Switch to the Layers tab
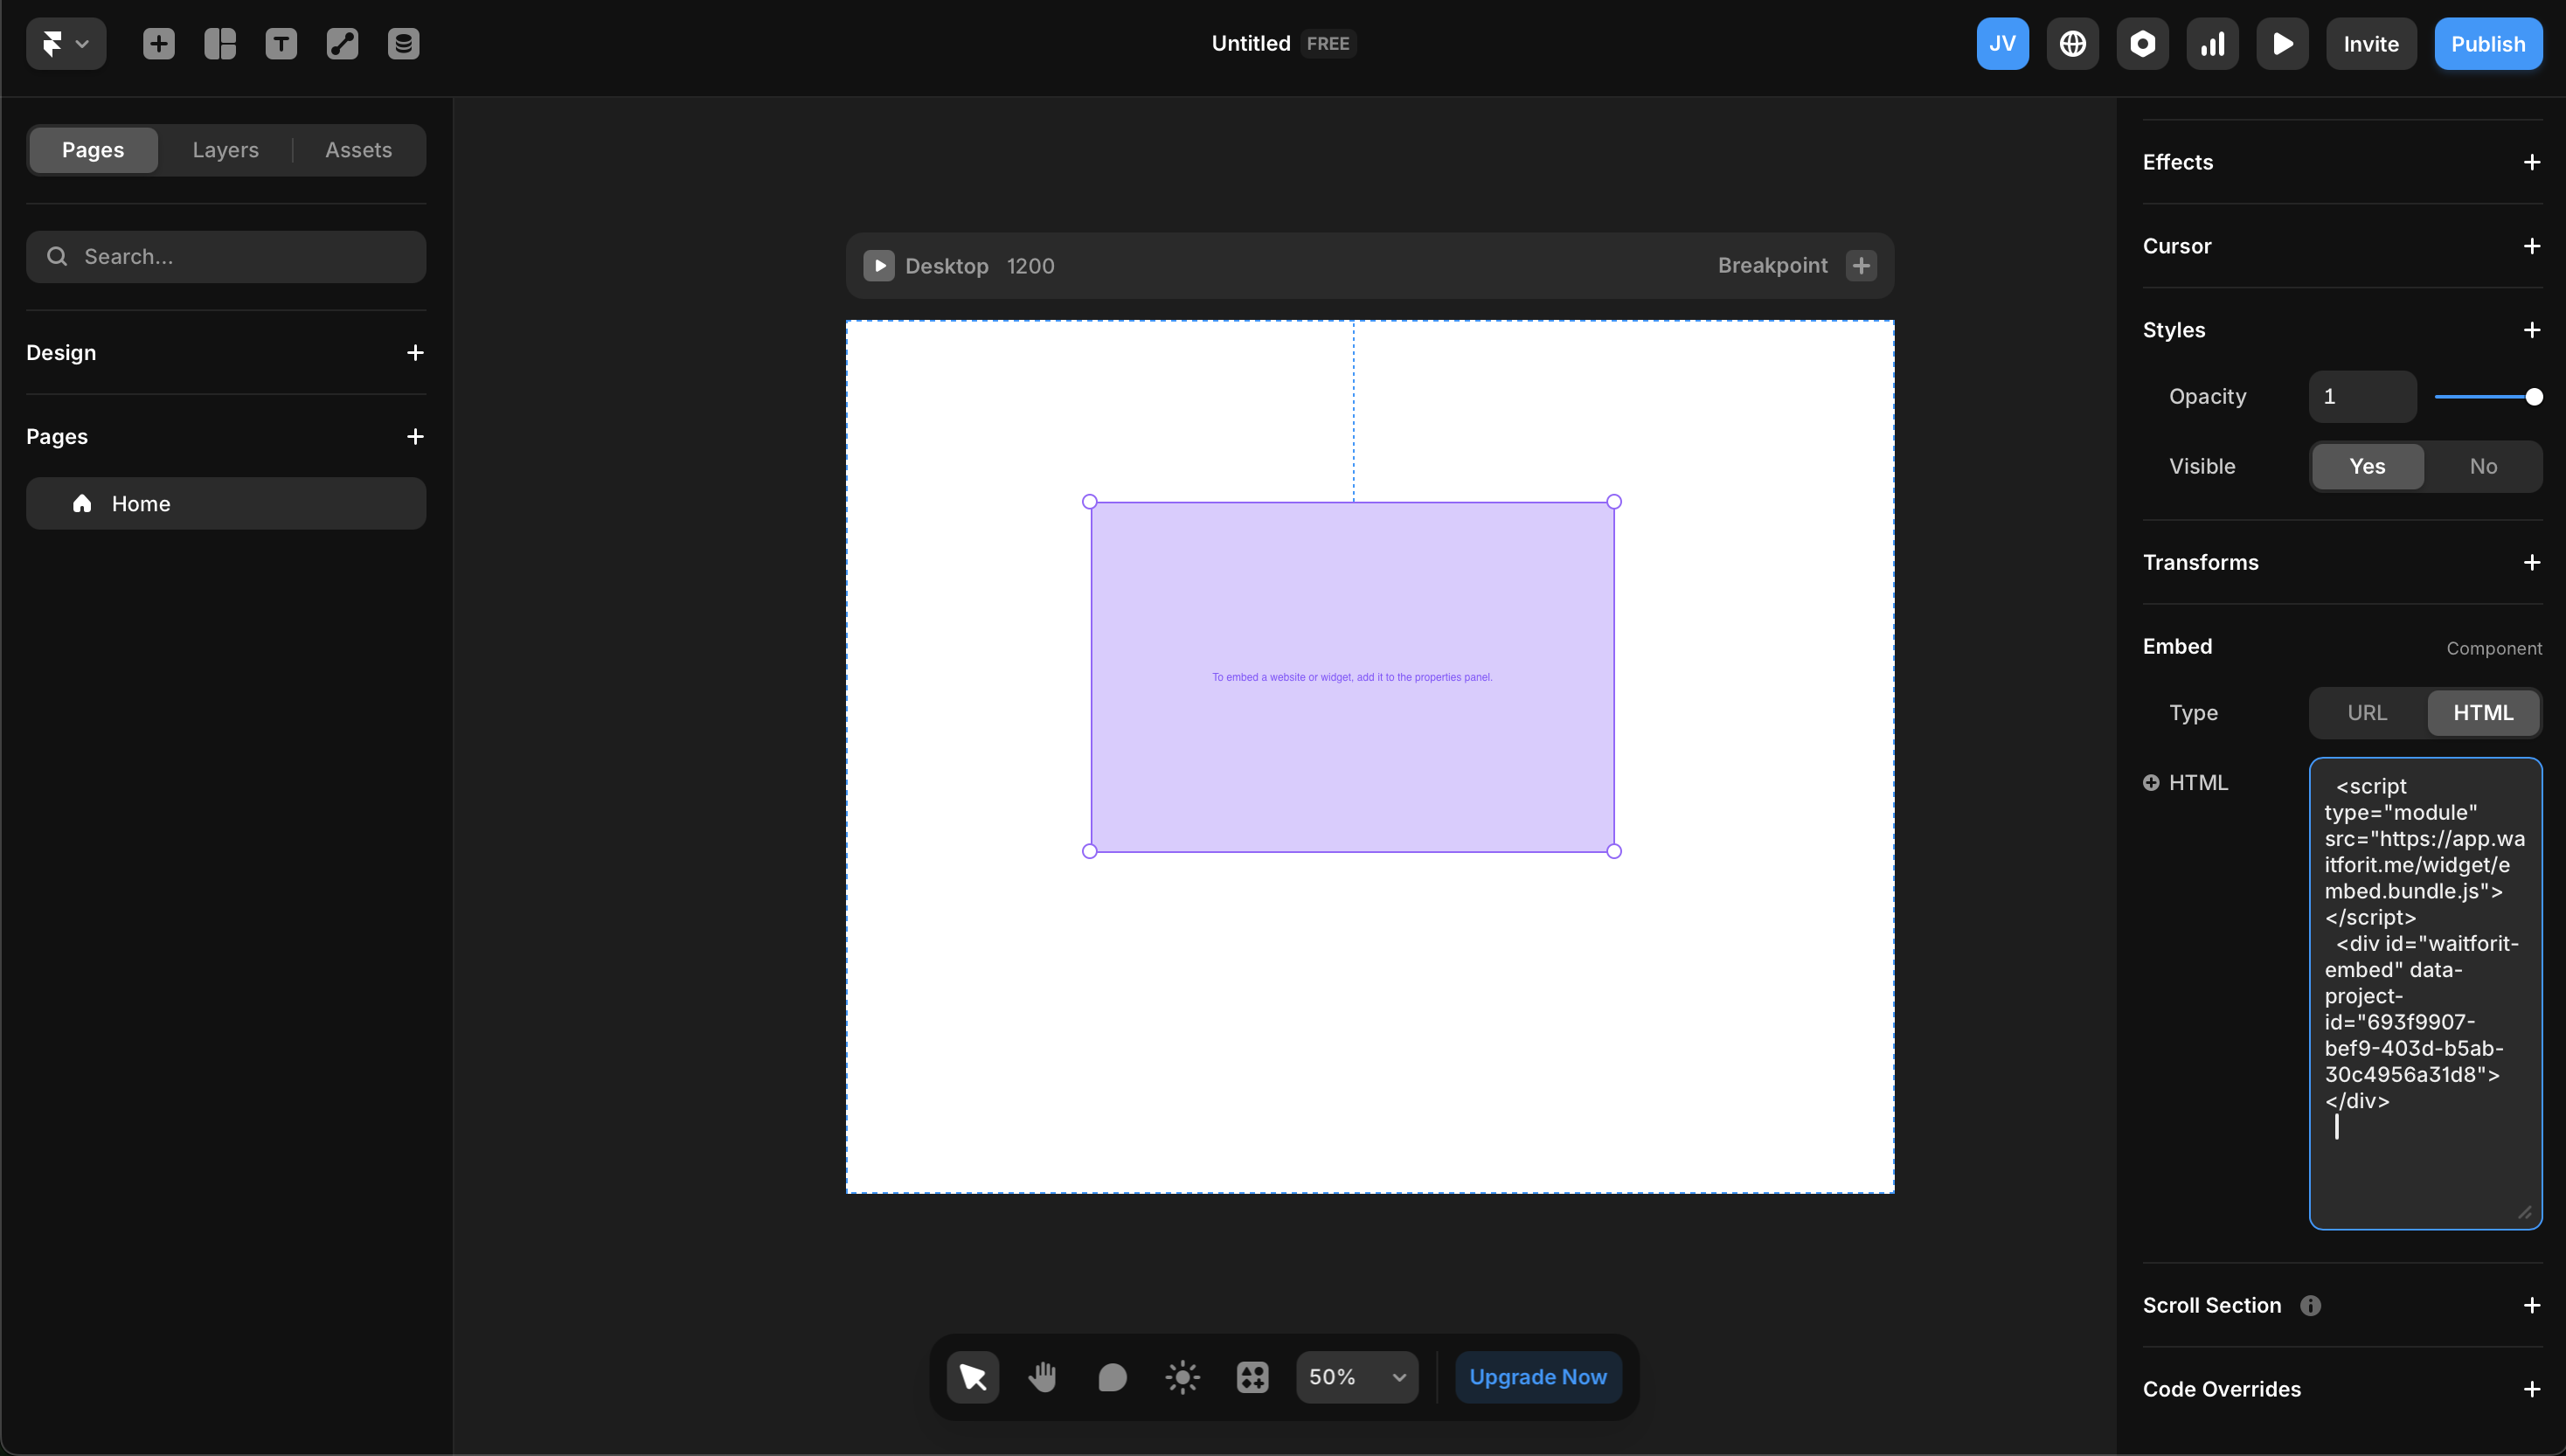Viewport: 2566px width, 1456px height. (x=224, y=149)
